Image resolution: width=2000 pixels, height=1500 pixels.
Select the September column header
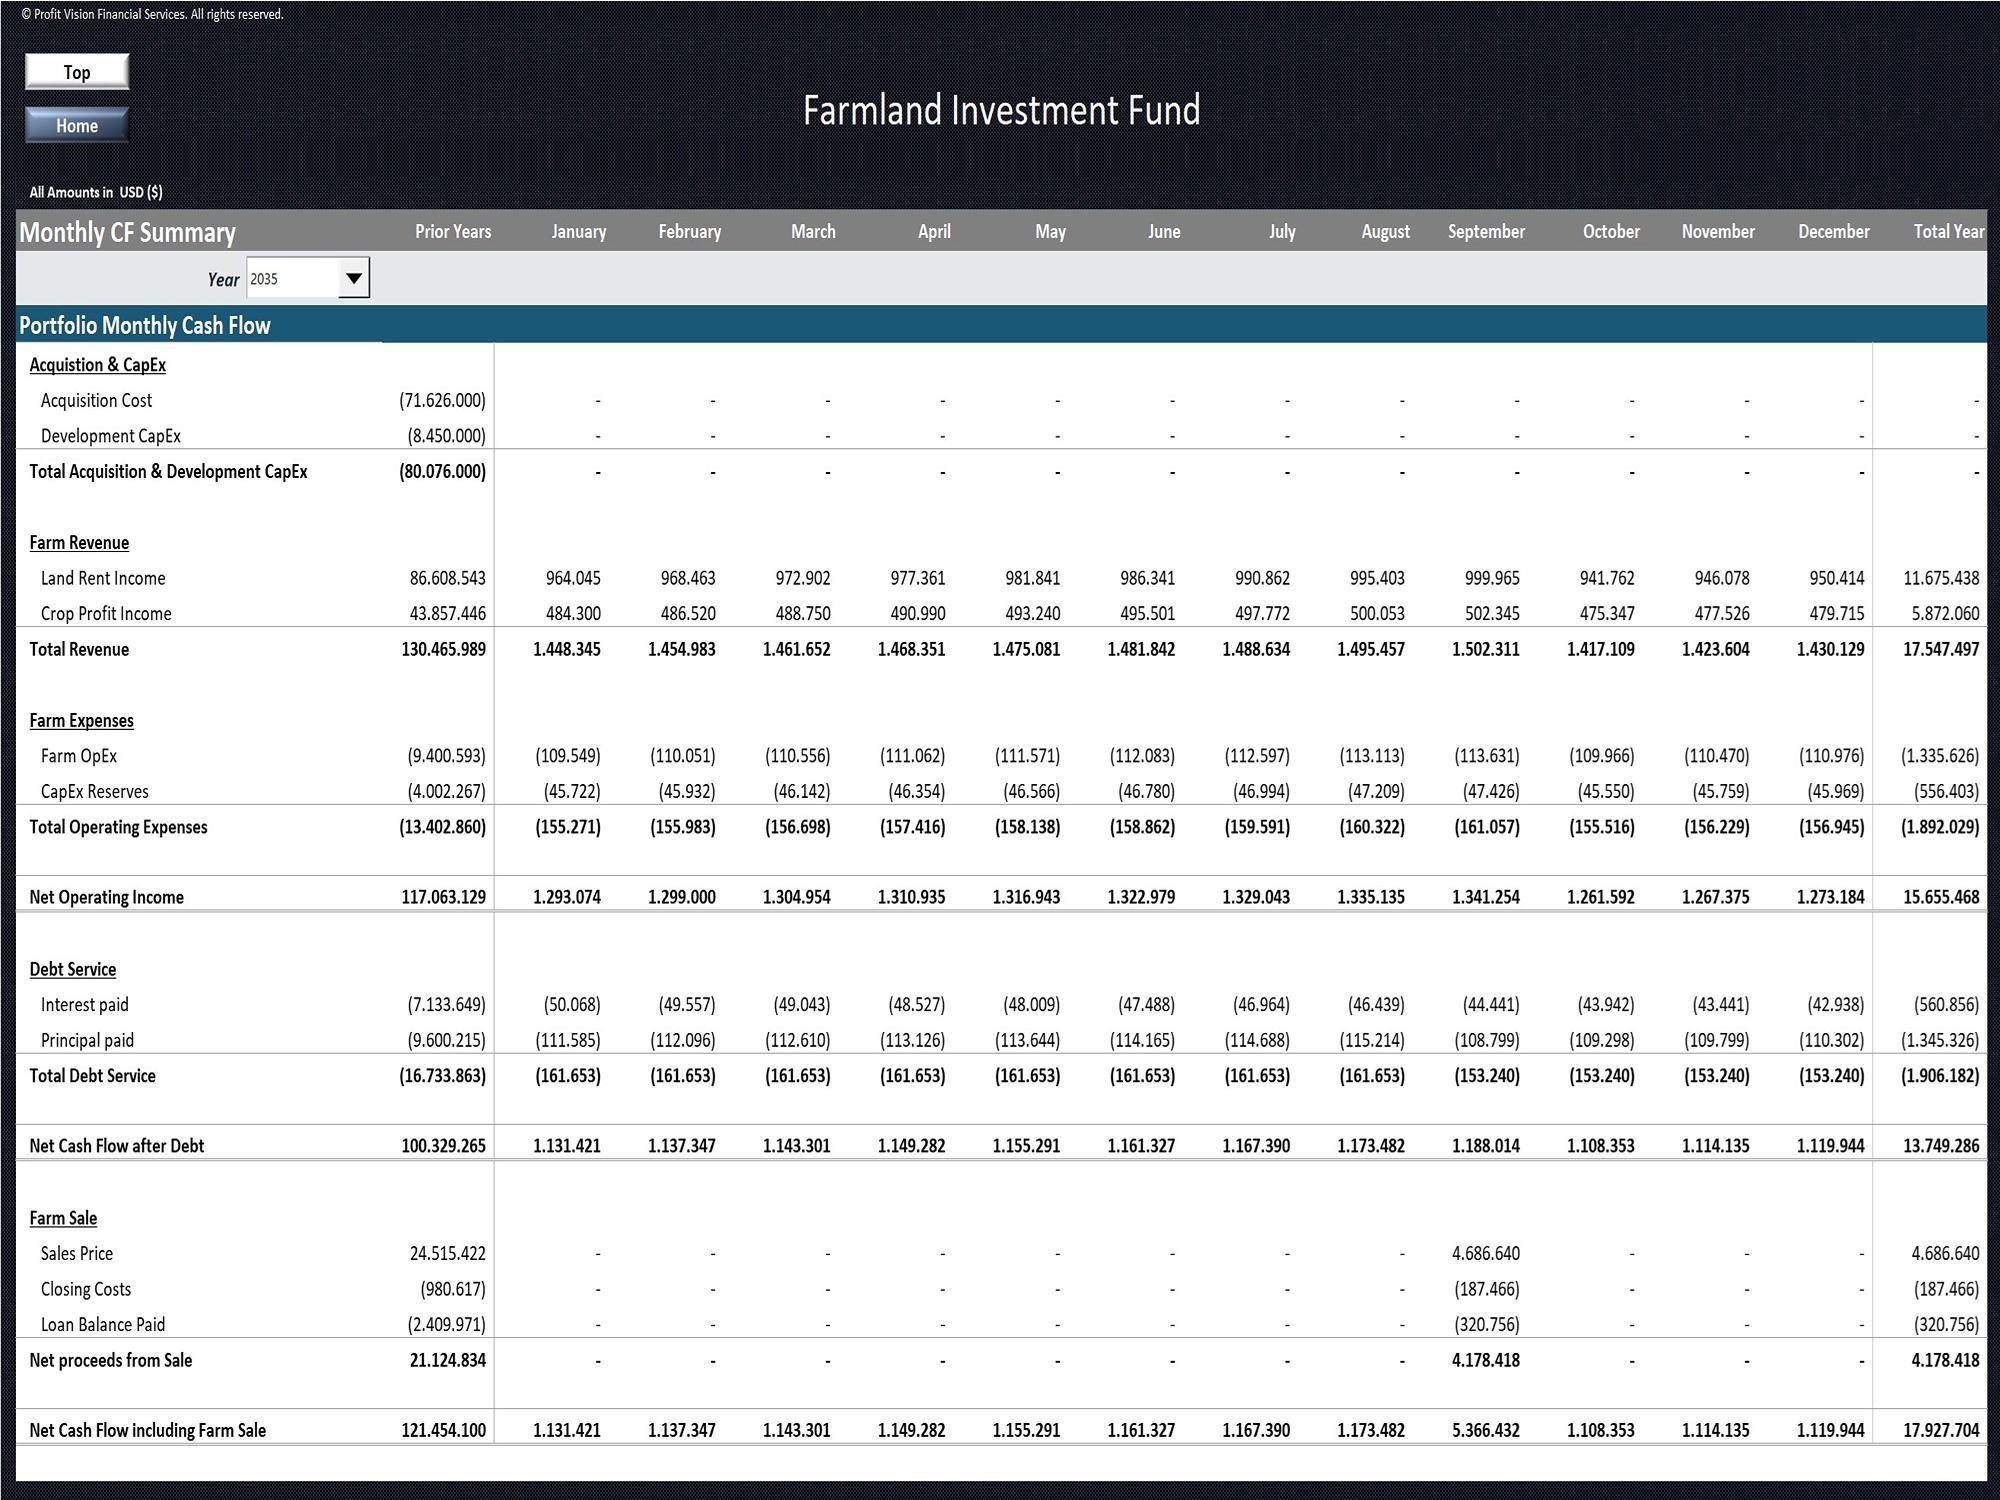(x=1486, y=231)
